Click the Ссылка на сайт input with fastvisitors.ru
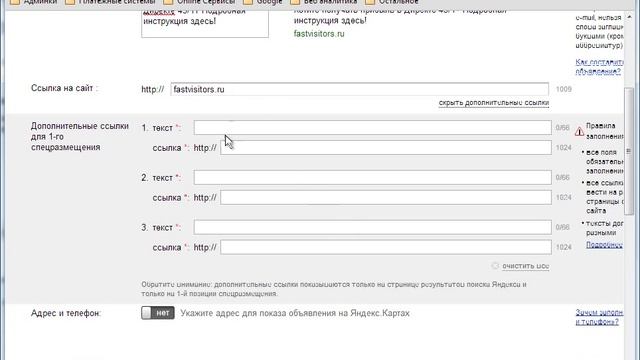640x360 pixels. point(360,89)
